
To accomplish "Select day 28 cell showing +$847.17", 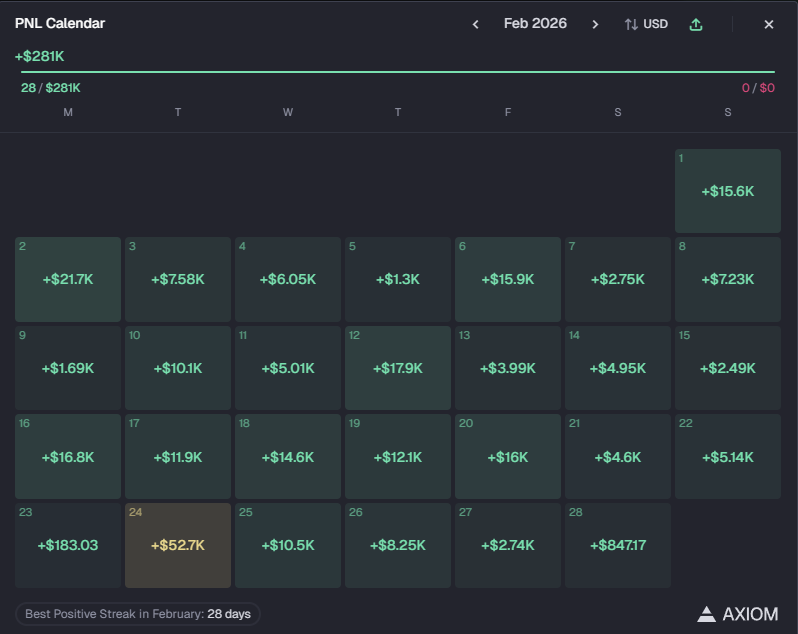I will coord(617,545).
